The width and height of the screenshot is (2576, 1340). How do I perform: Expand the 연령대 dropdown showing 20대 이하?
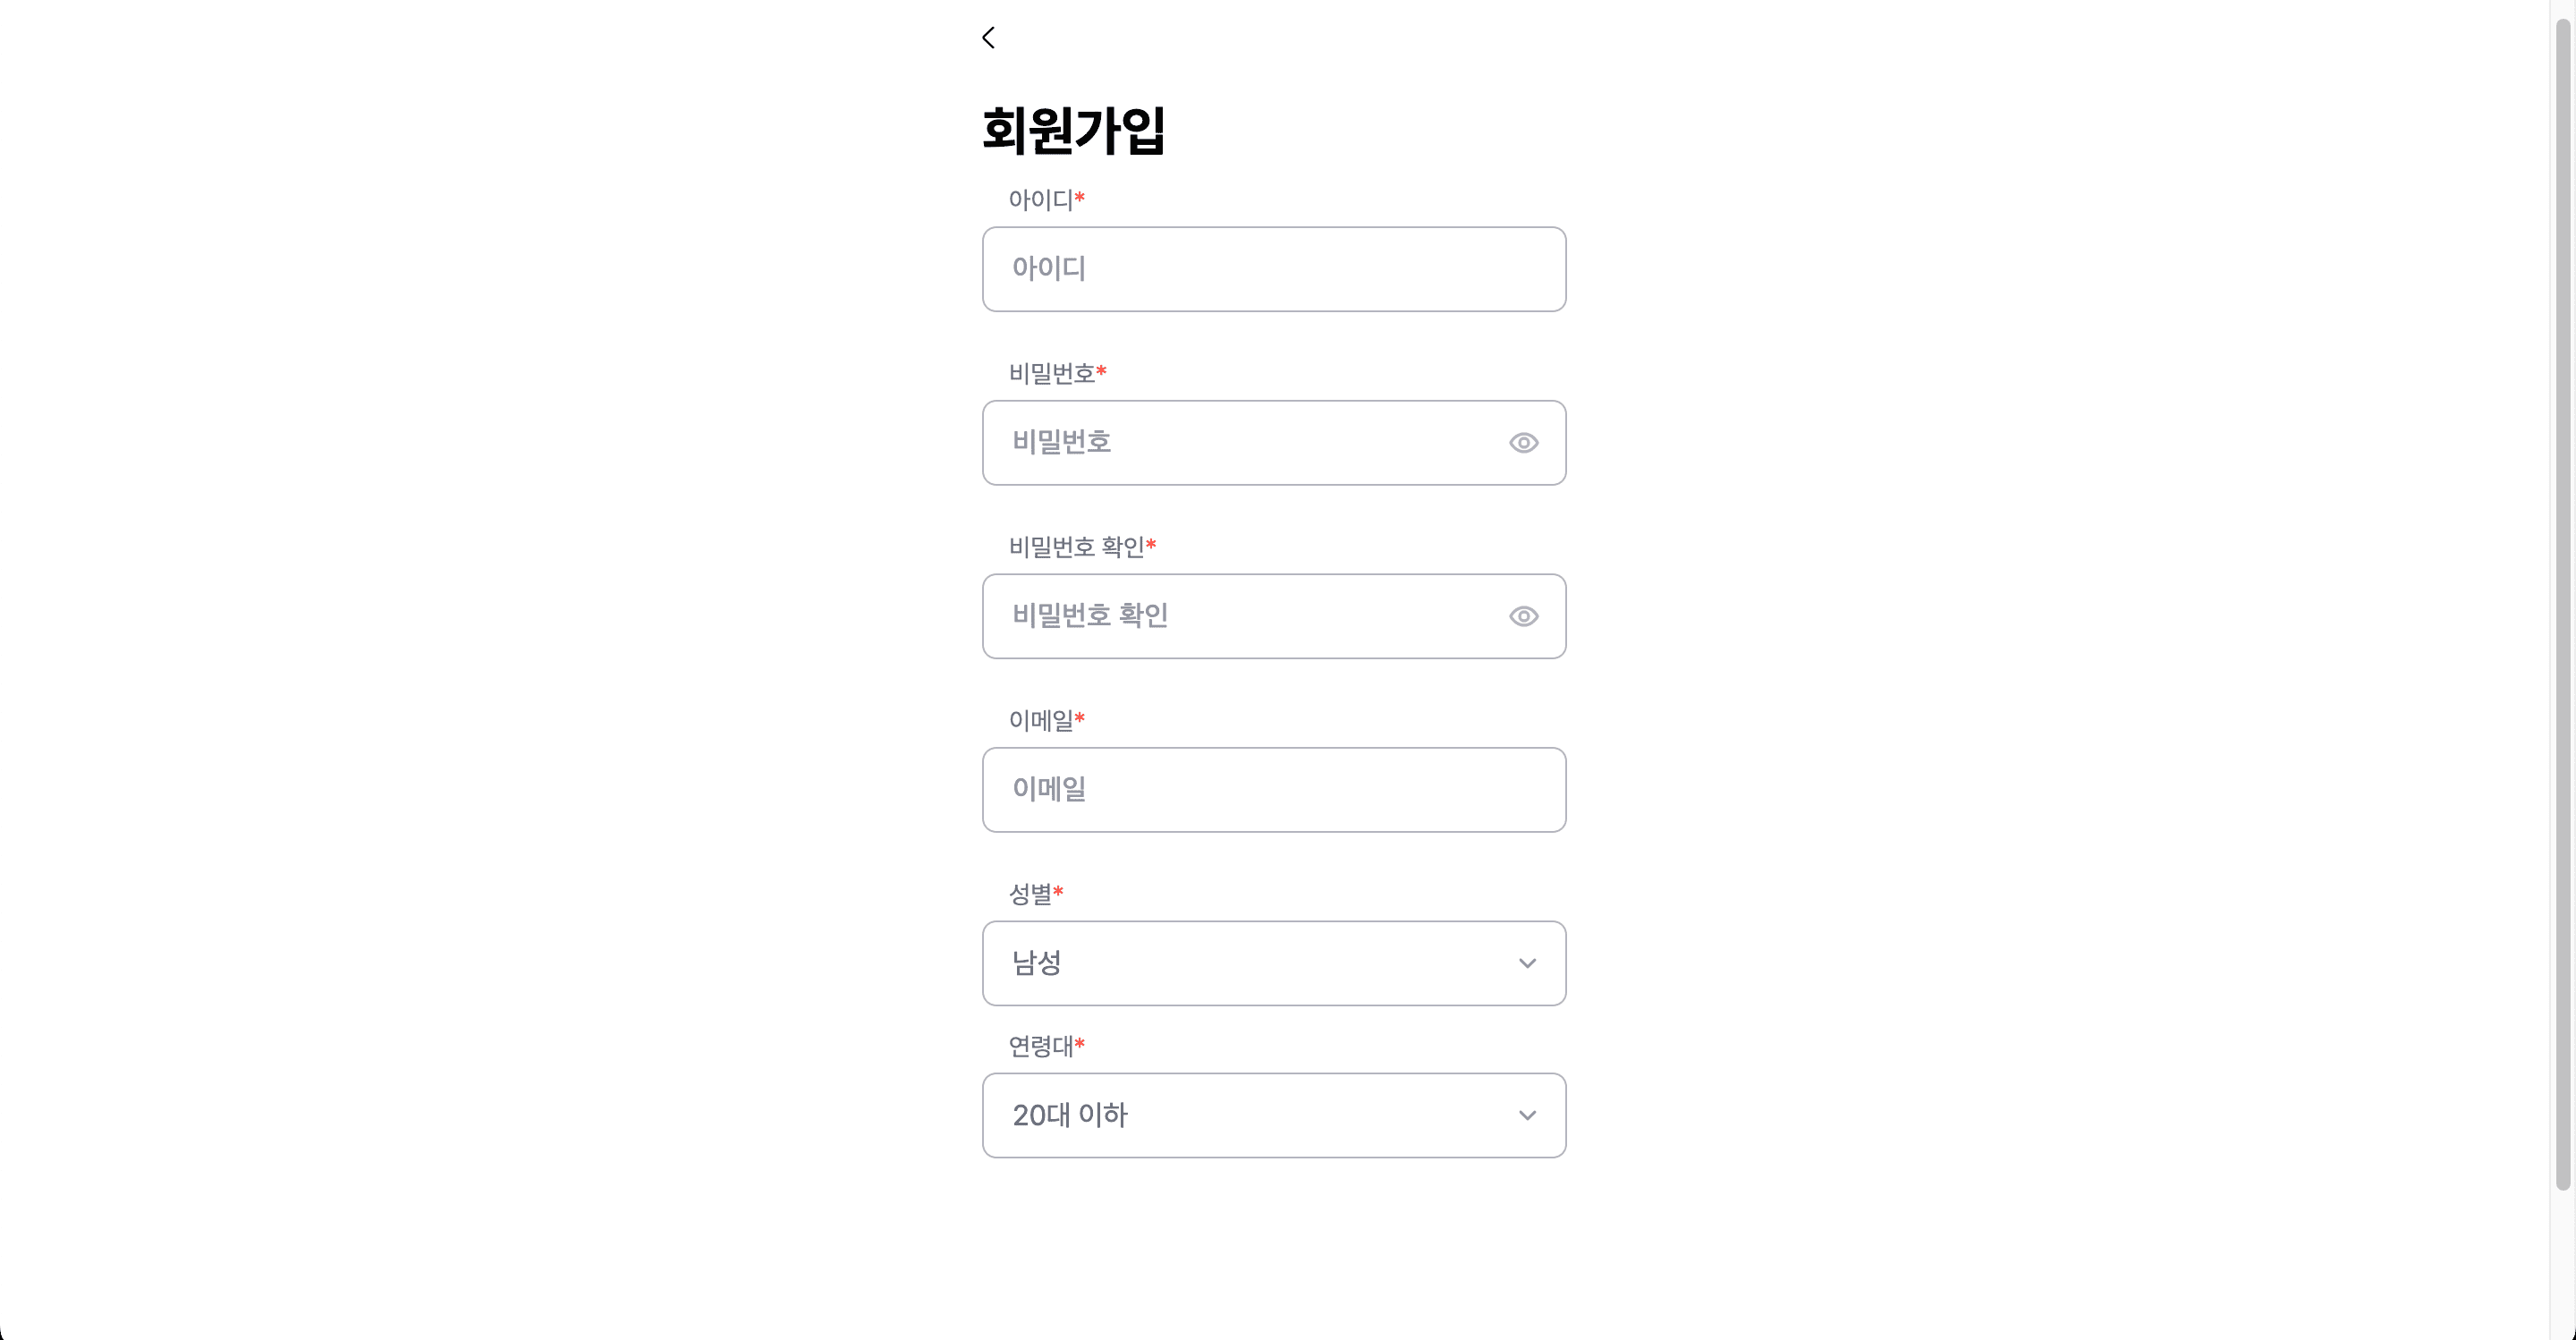point(1274,1115)
